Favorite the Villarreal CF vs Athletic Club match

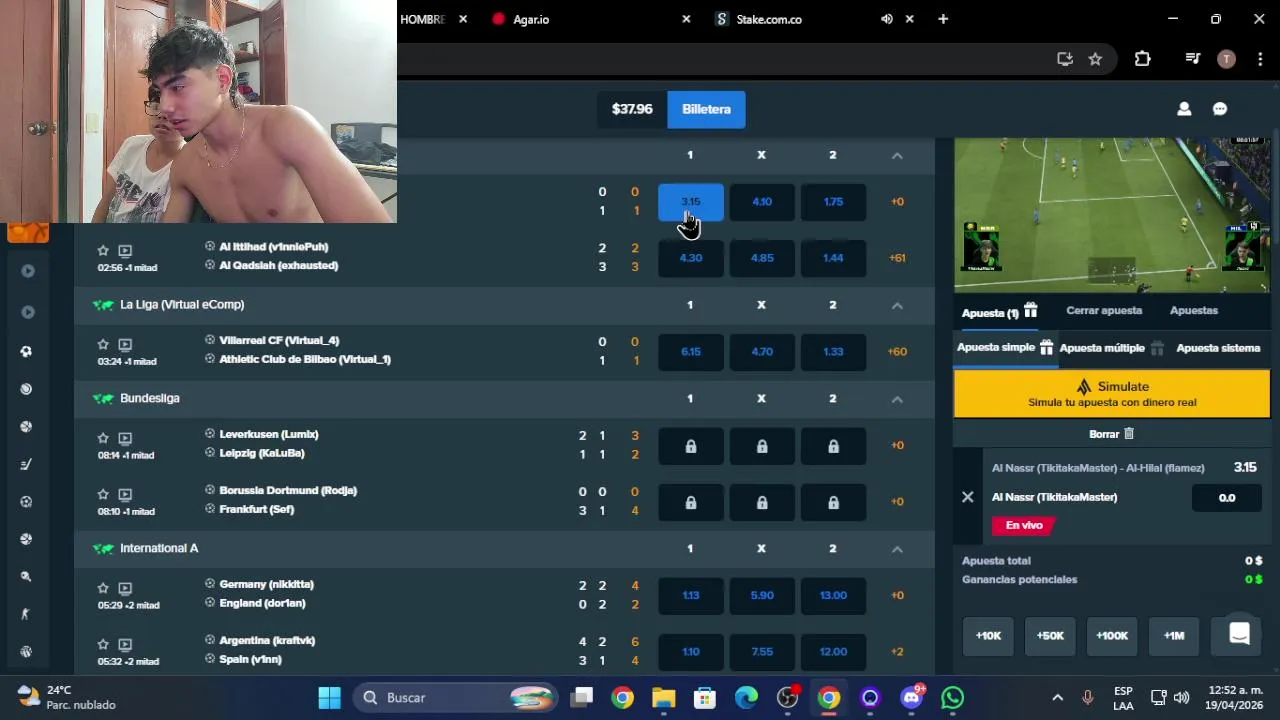[103, 344]
